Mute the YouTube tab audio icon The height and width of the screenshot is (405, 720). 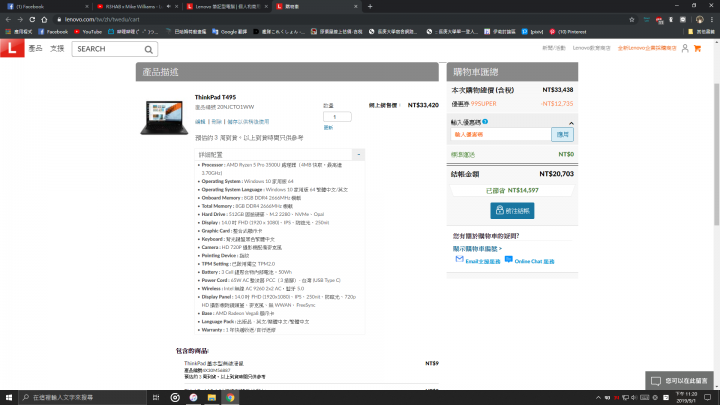[169, 6]
